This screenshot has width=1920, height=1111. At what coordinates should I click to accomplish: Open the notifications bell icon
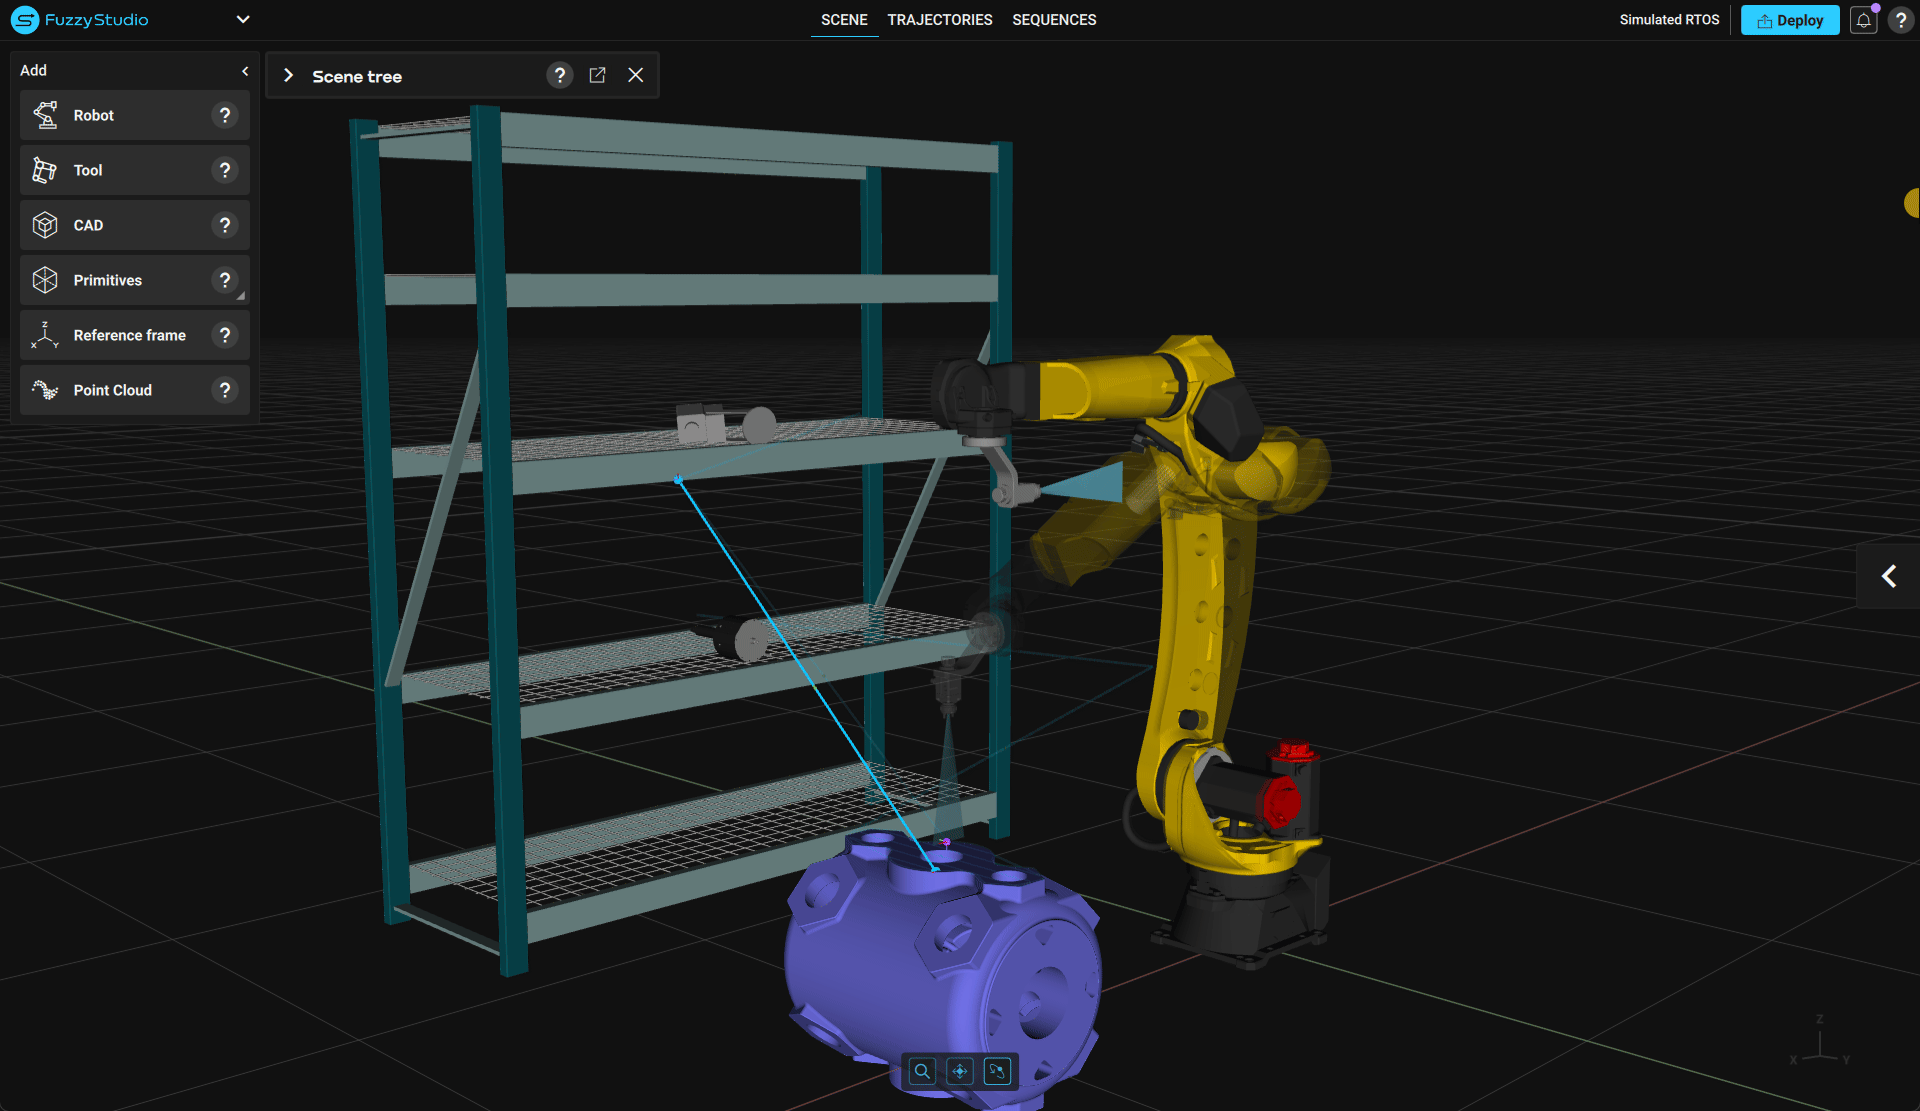tap(1863, 20)
